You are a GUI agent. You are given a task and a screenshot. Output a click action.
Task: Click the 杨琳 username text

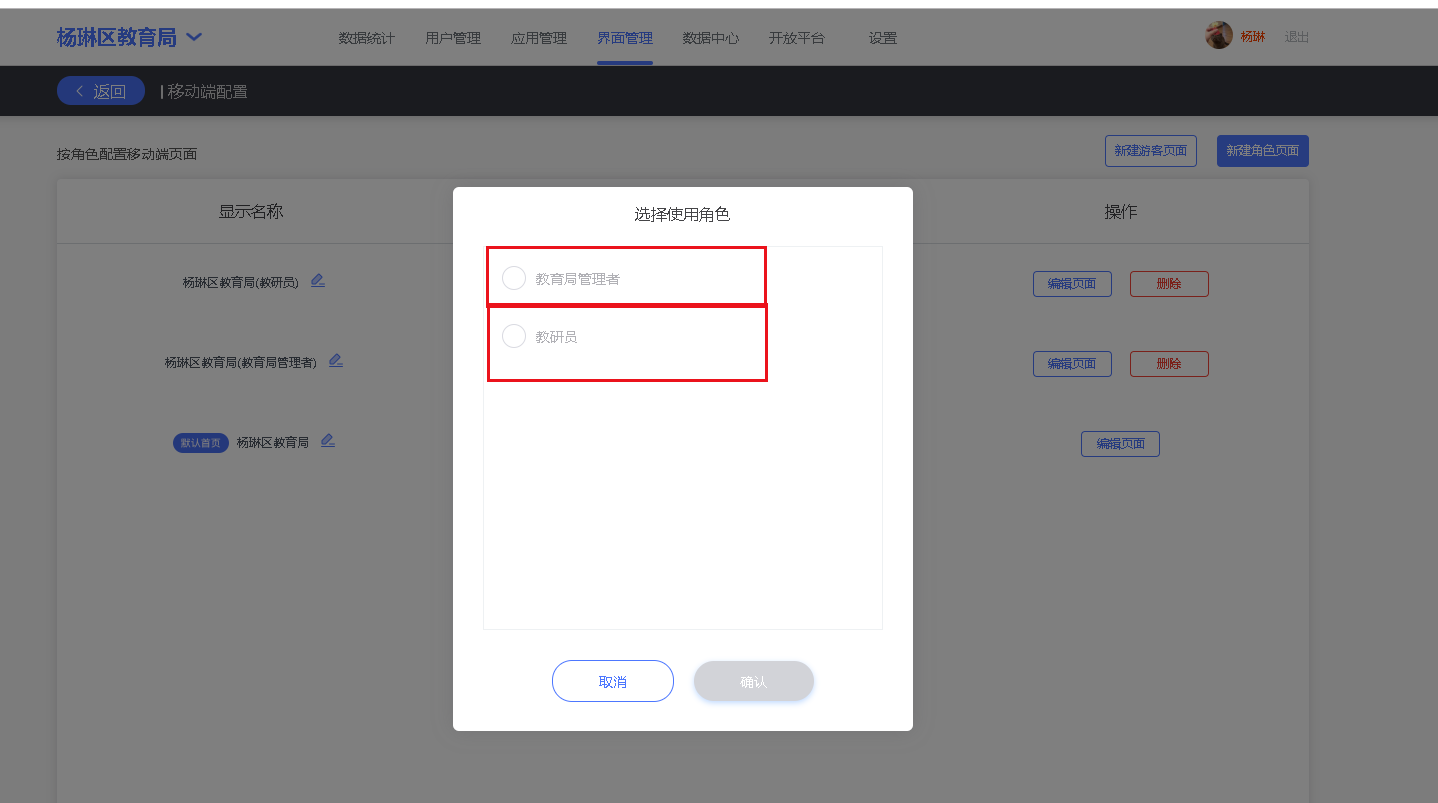tap(1253, 37)
